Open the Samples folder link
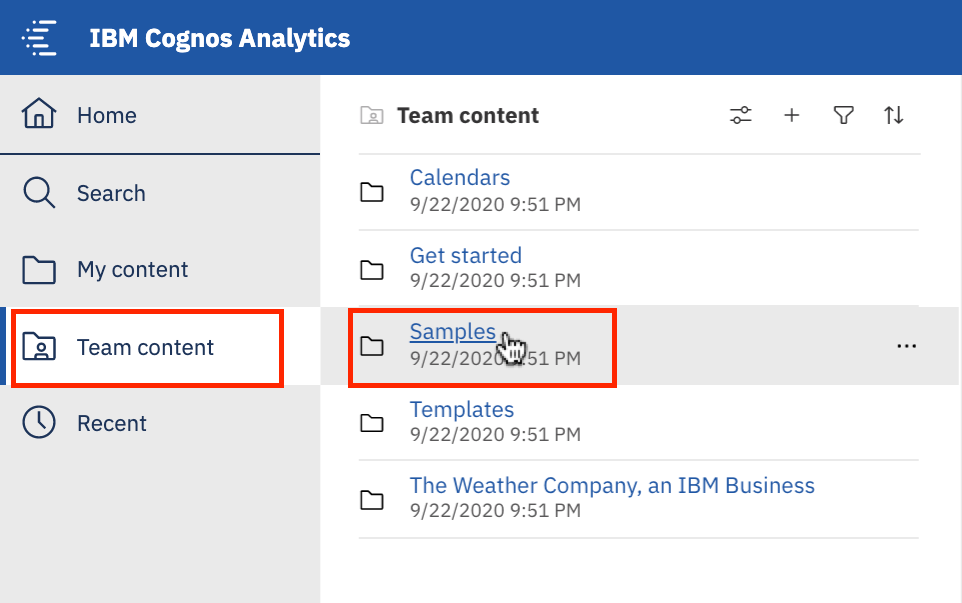This screenshot has width=962, height=603. pyautogui.click(x=453, y=331)
